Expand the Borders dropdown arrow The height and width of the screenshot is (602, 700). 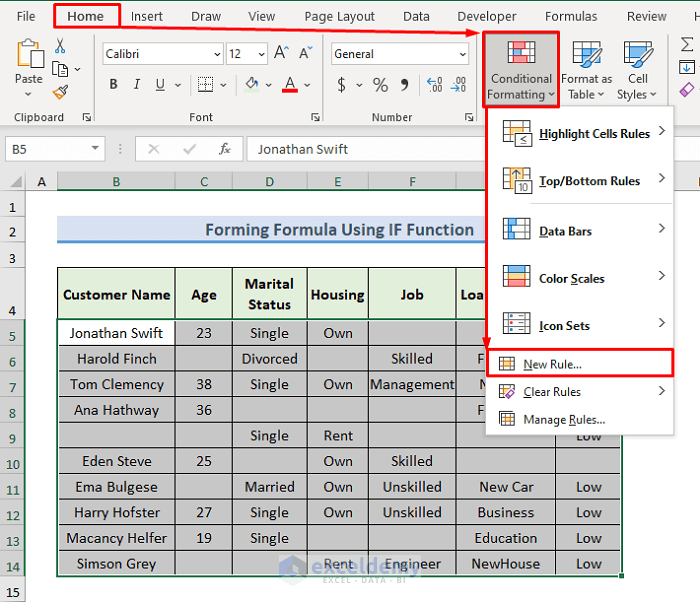point(223,84)
